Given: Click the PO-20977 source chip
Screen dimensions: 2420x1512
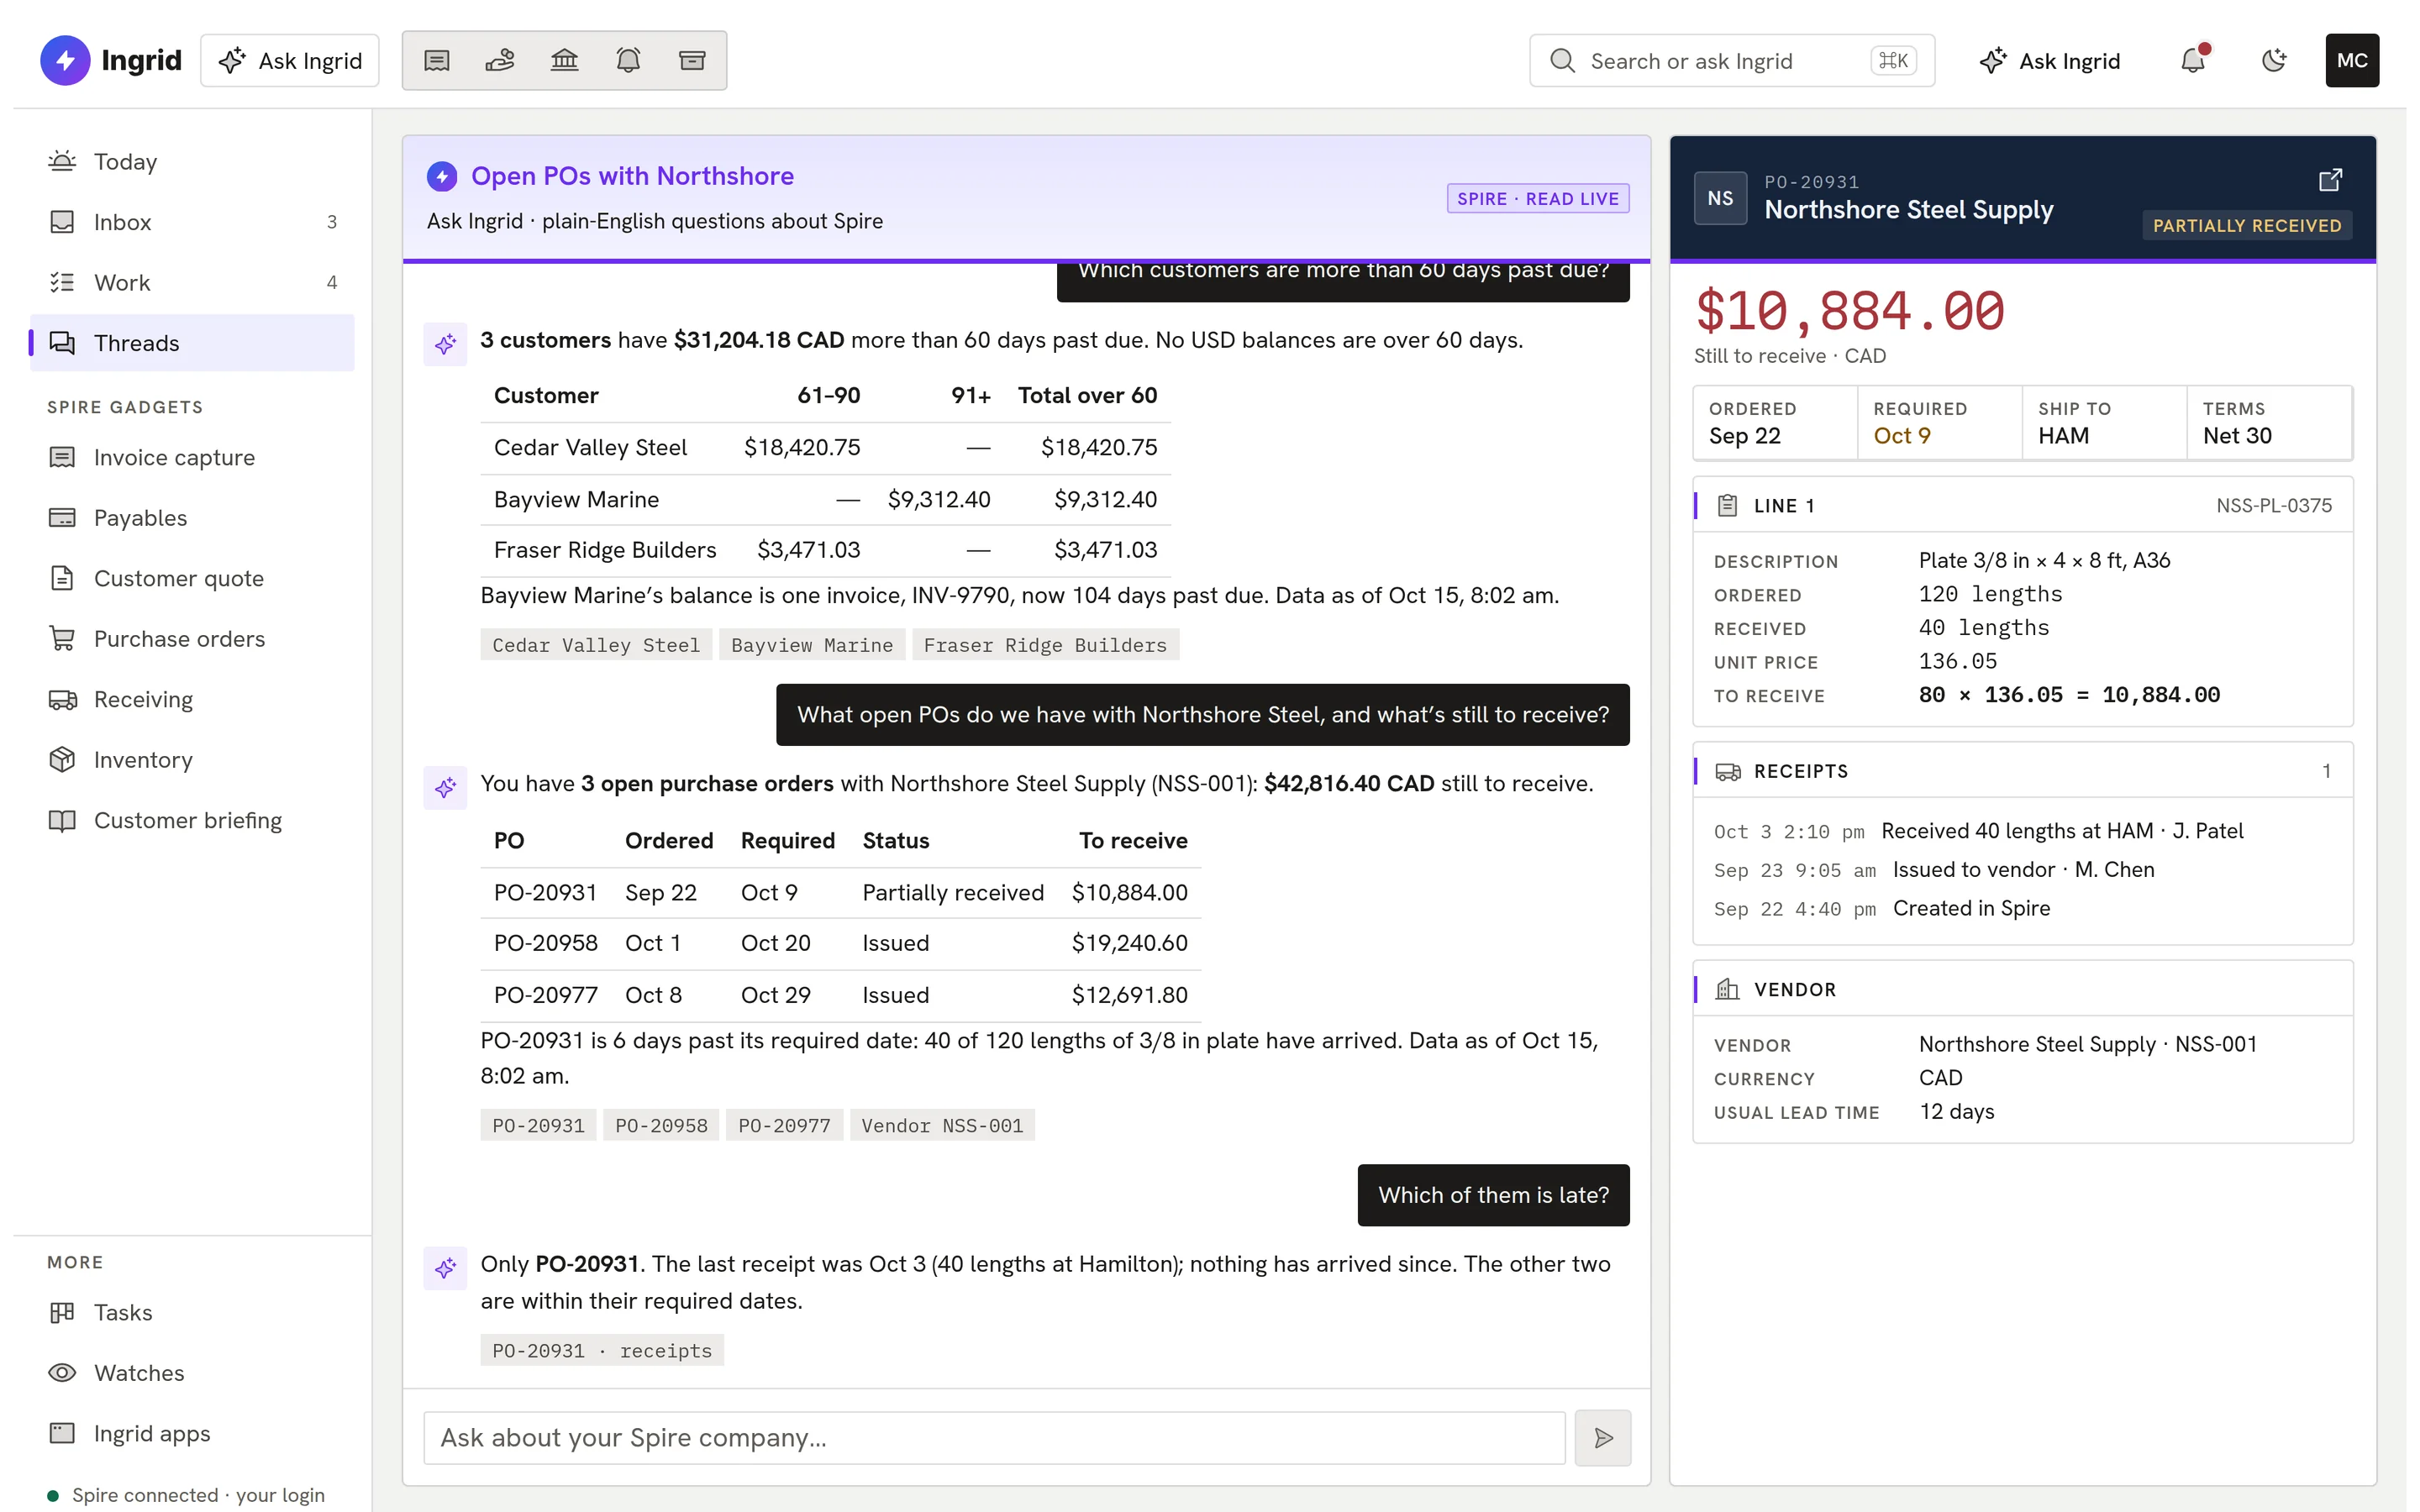Looking at the screenshot, I should 784,1125.
